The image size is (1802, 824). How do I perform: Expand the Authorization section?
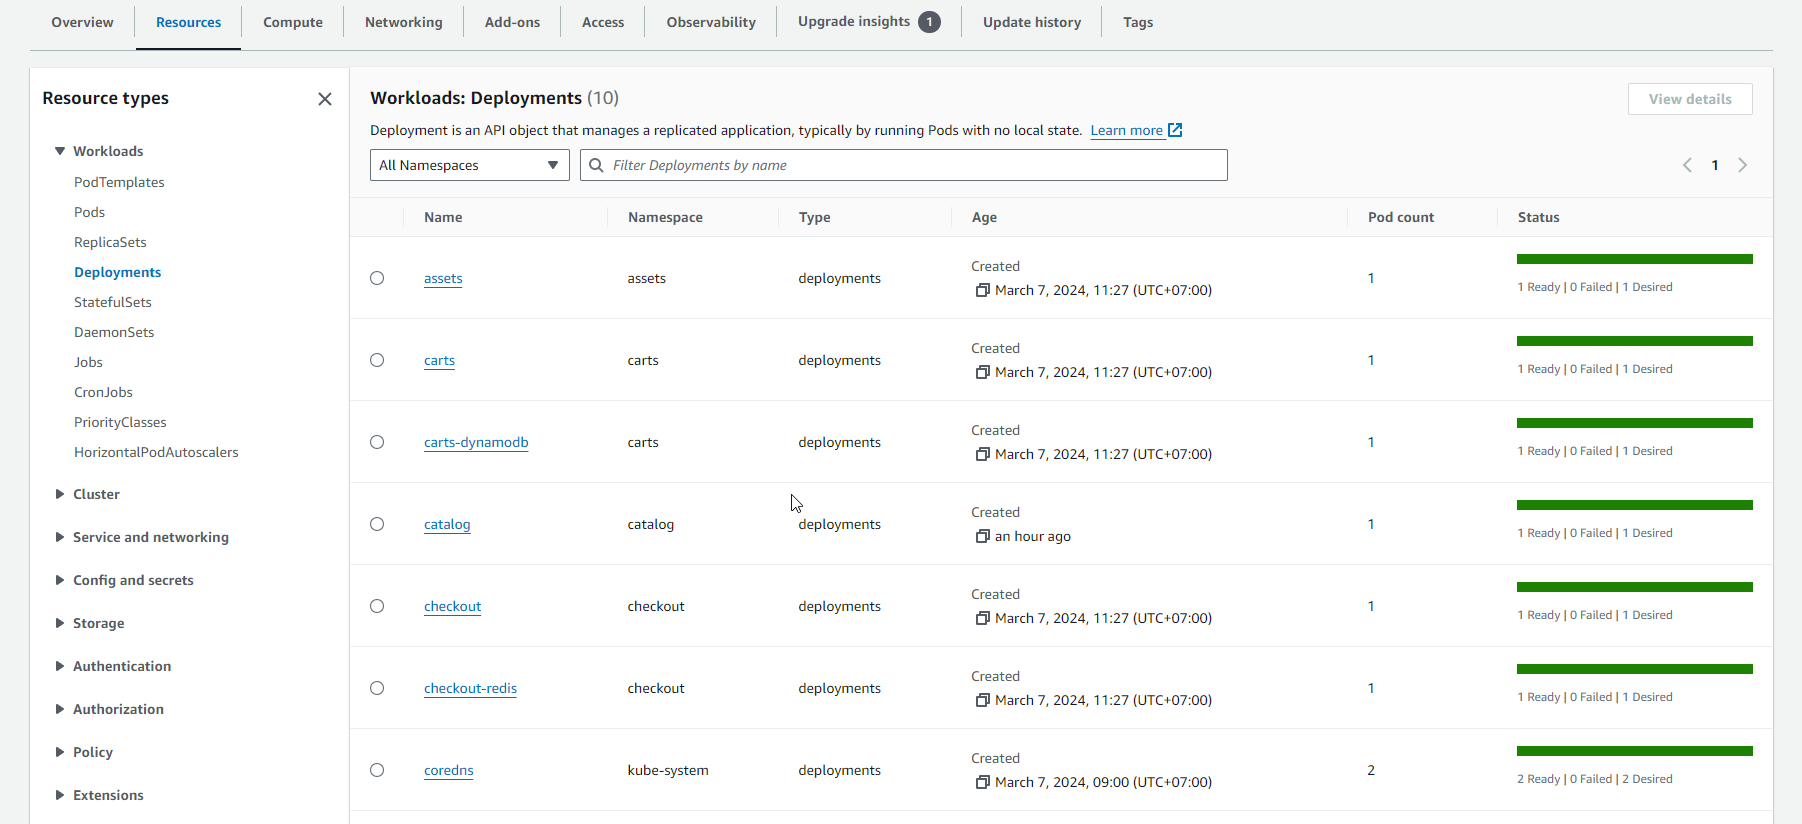[60, 709]
